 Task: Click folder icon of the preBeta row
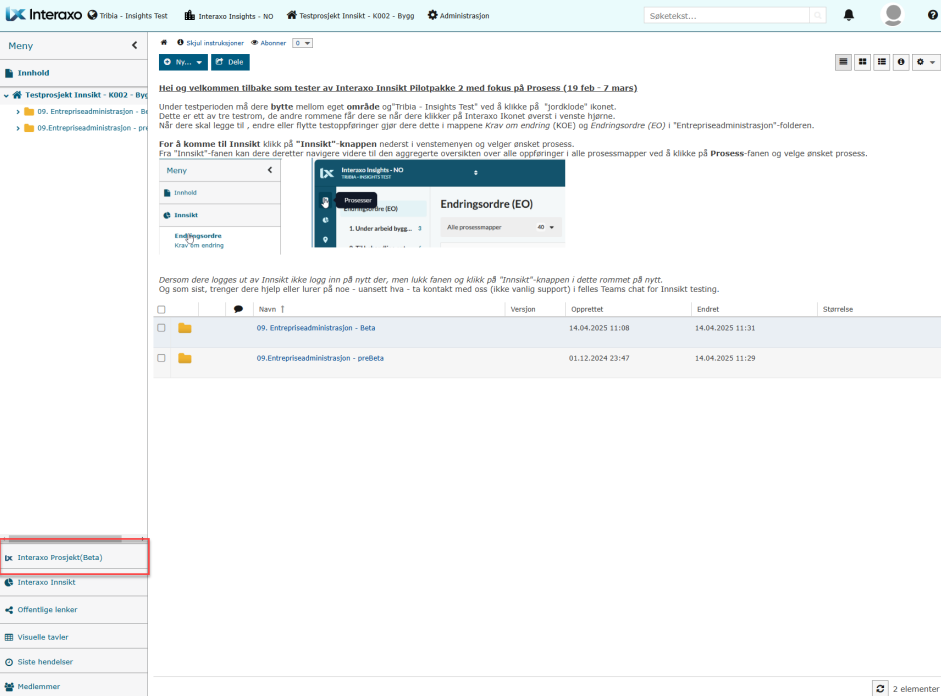(x=185, y=358)
